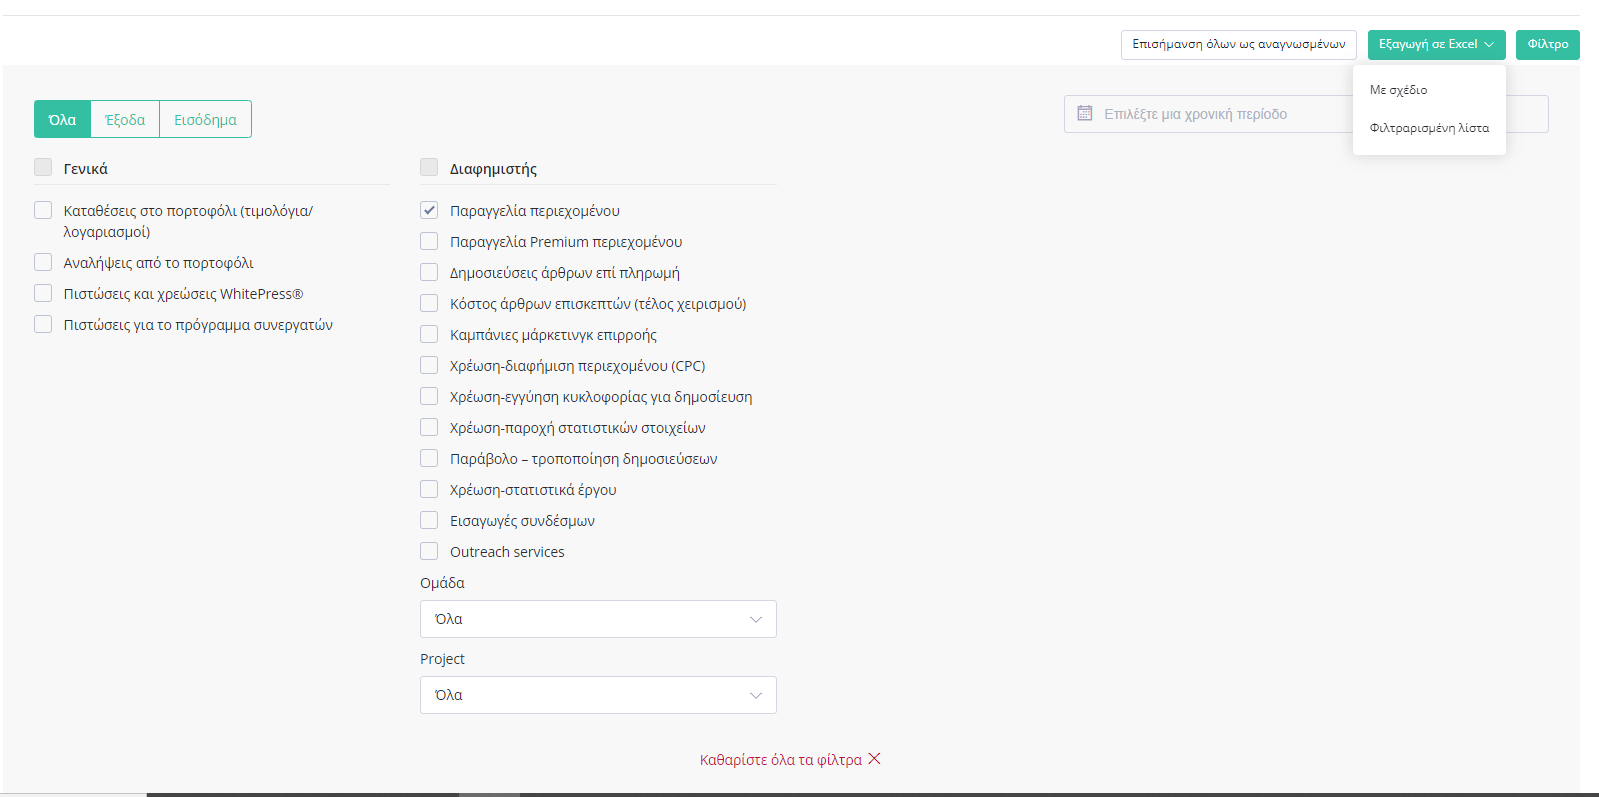Check Χρέωση-παροχή στατιστικών στοιχείων checkbox
The height and width of the screenshot is (797, 1599).
click(x=429, y=427)
